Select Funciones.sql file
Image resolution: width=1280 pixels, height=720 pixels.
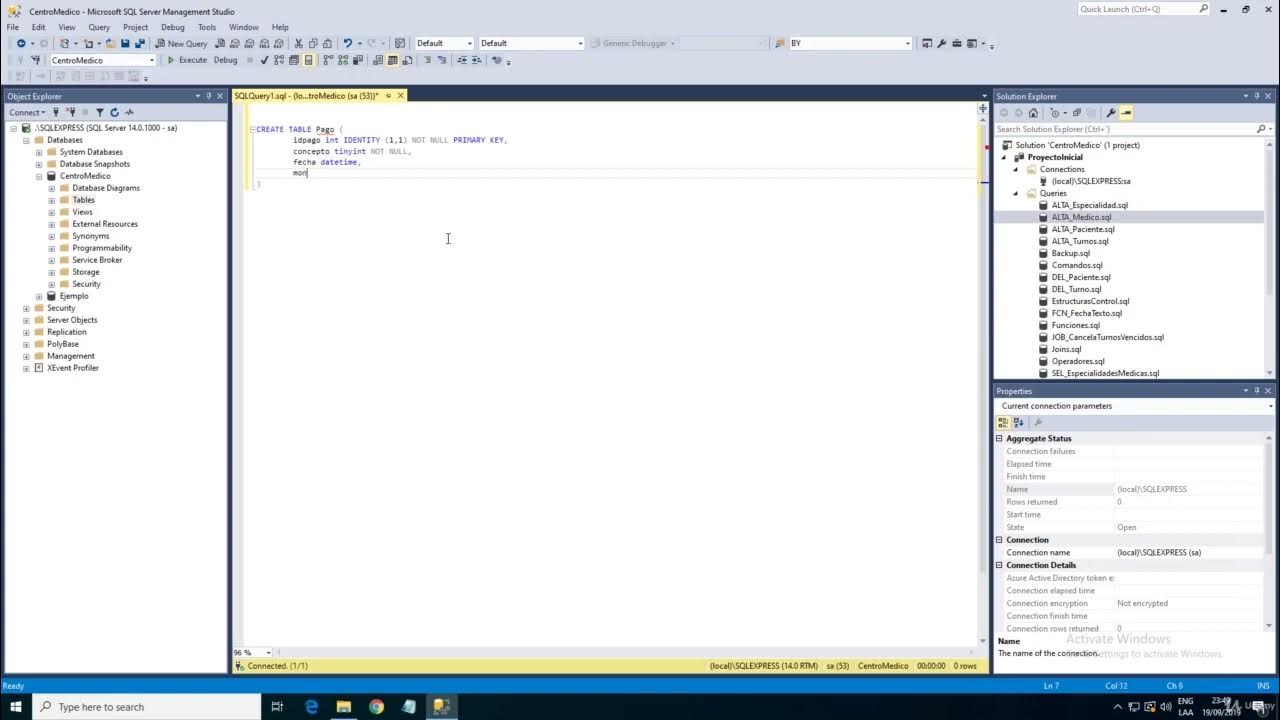(1075, 325)
